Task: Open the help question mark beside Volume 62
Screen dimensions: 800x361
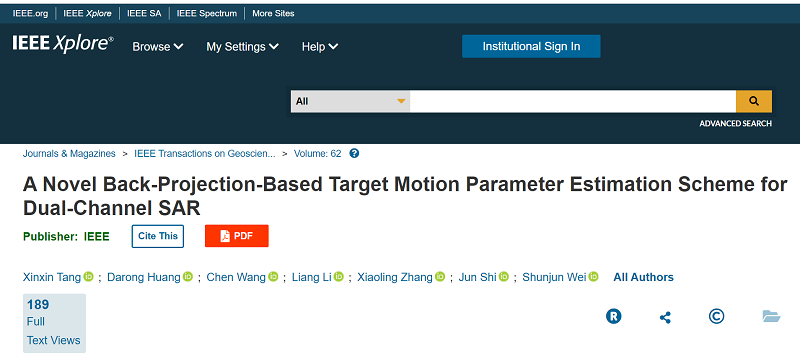Action: (354, 153)
